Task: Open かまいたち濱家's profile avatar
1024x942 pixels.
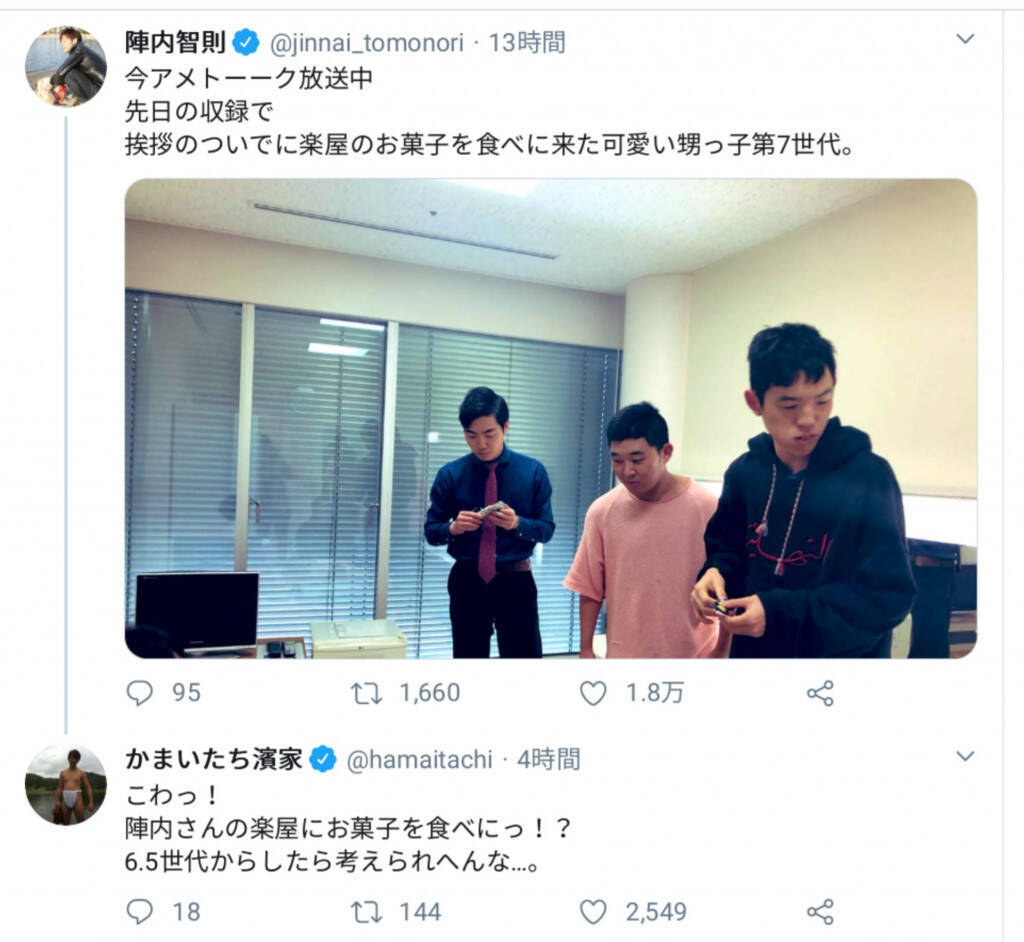Action: (x=65, y=784)
